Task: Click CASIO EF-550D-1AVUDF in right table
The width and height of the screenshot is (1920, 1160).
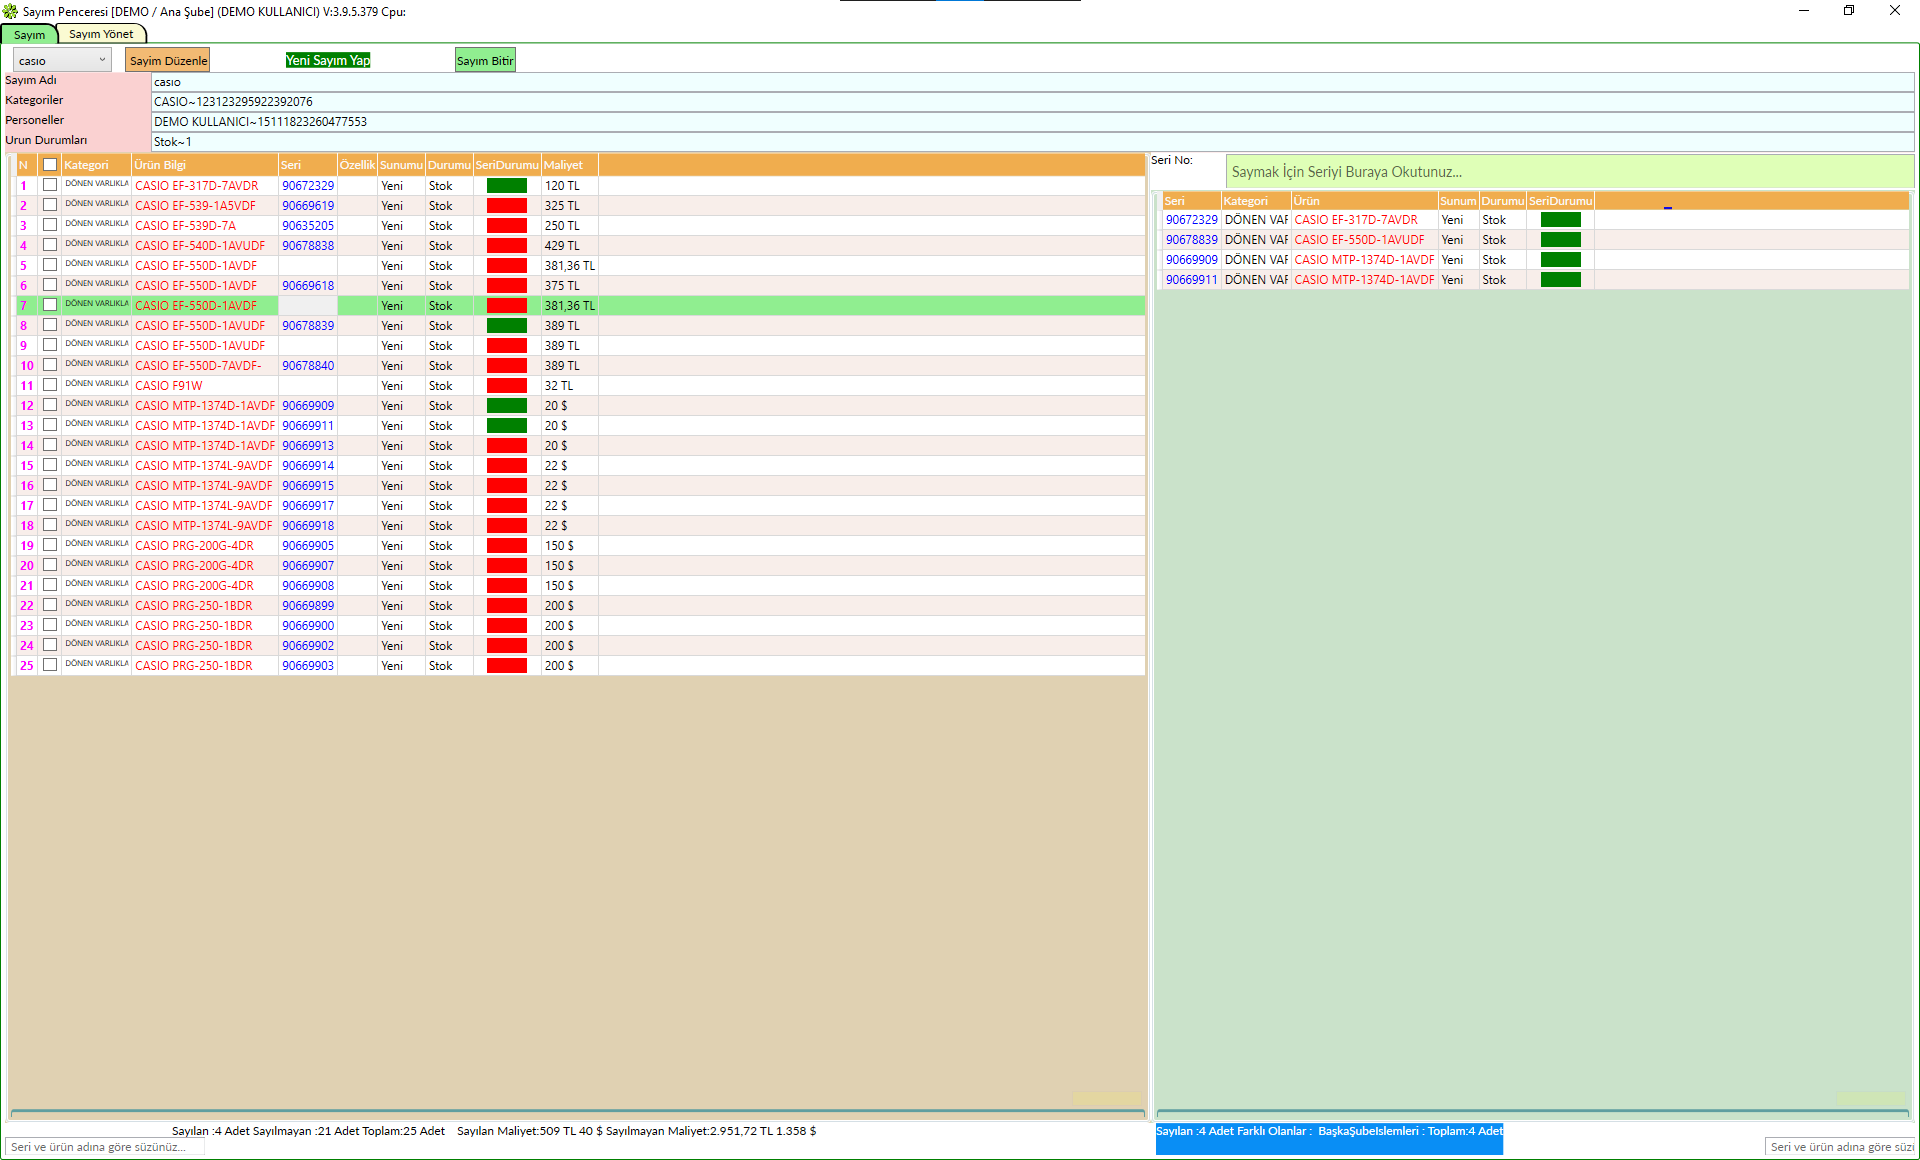Action: tap(1364, 240)
